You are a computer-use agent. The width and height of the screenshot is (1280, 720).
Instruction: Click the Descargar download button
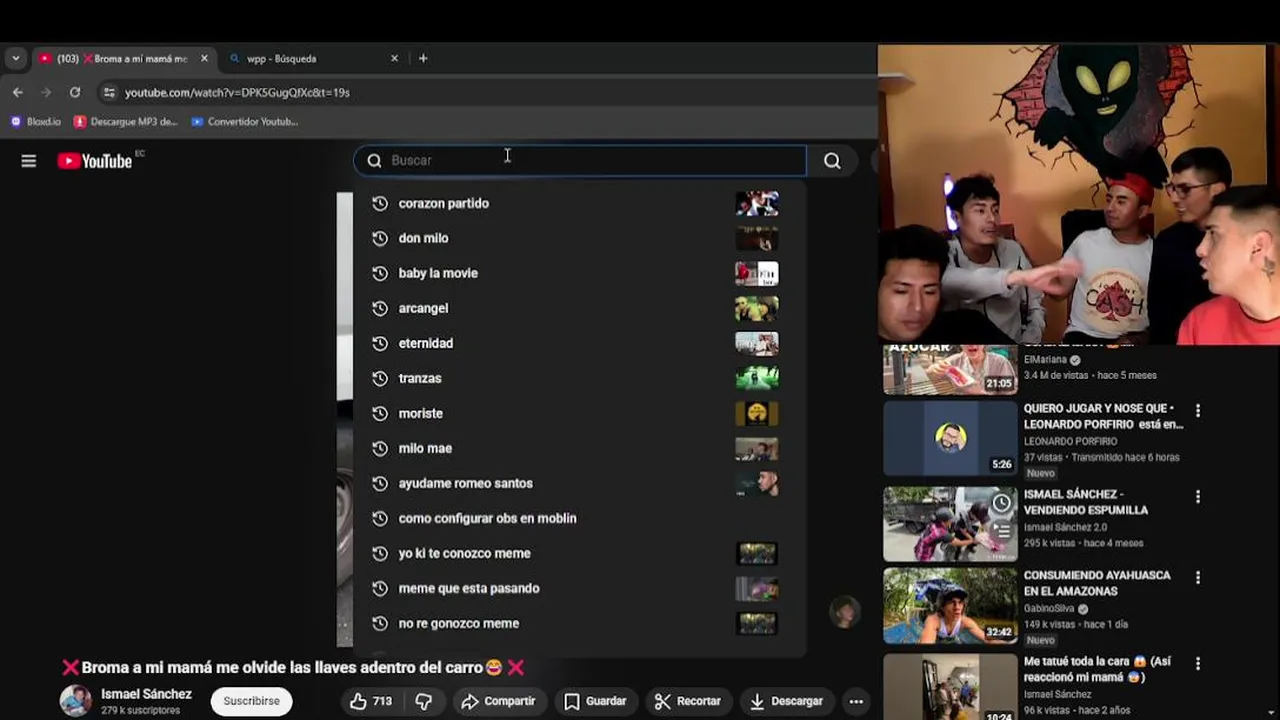[786, 701]
